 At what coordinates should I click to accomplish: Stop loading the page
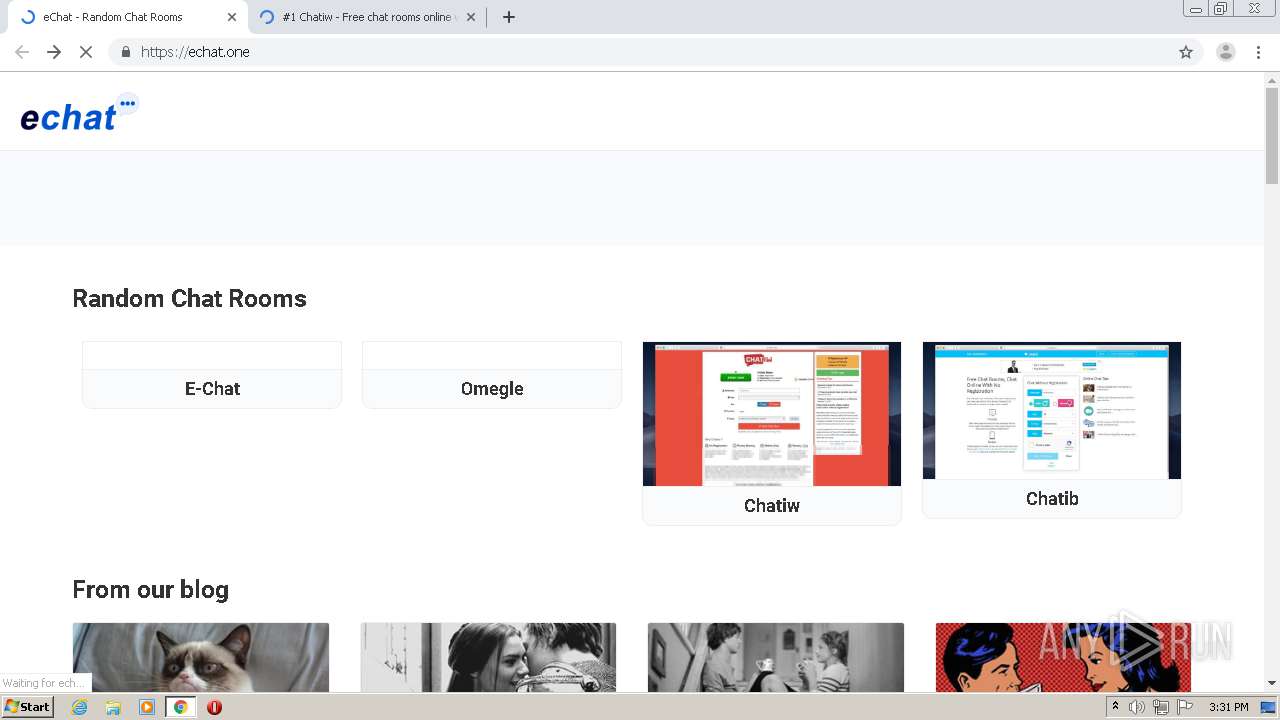pos(86,52)
